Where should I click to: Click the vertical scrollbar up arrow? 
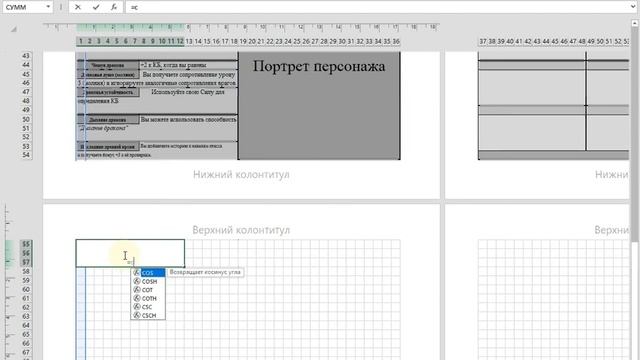[635, 24]
